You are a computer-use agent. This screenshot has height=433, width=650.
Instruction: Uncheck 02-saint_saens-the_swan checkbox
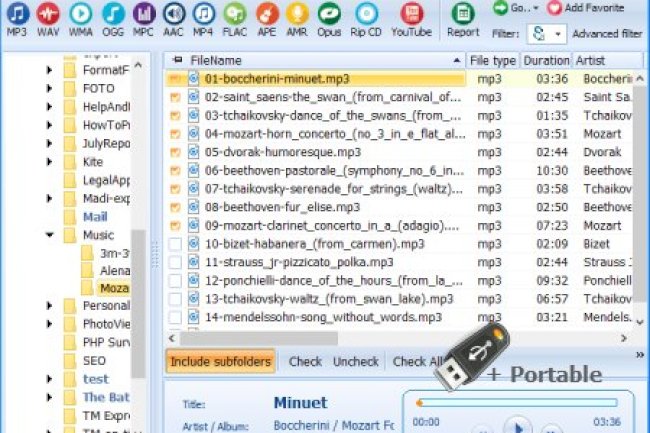coord(175,97)
